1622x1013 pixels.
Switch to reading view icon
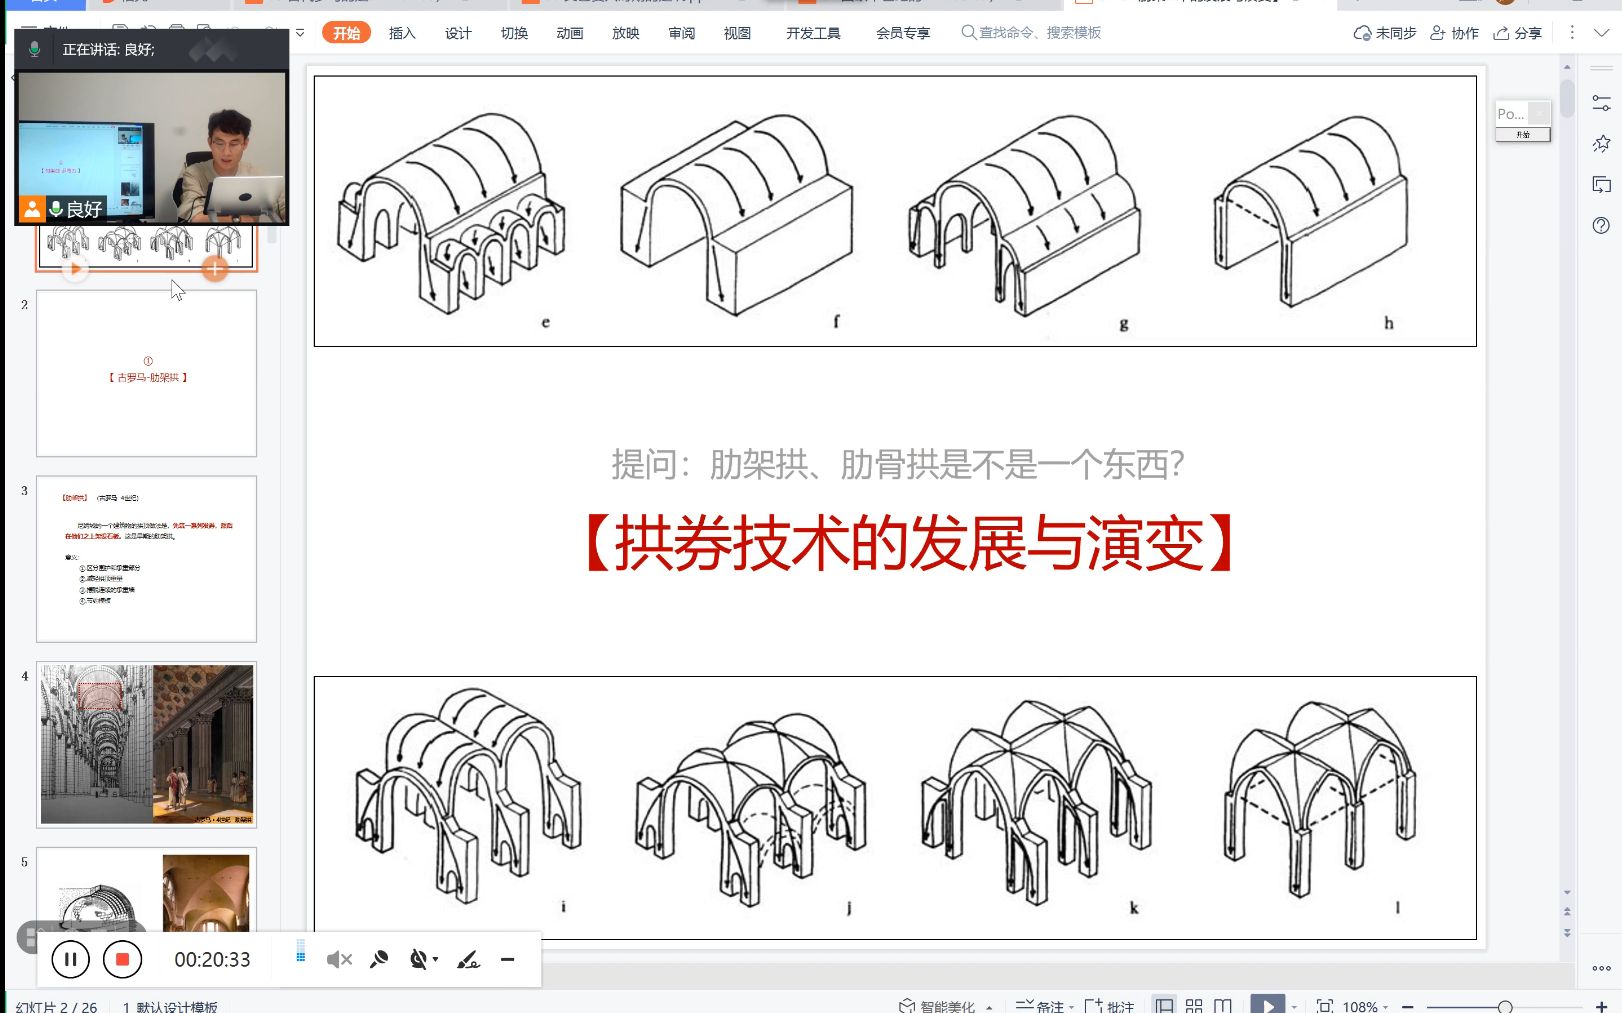pyautogui.click(x=1223, y=1006)
